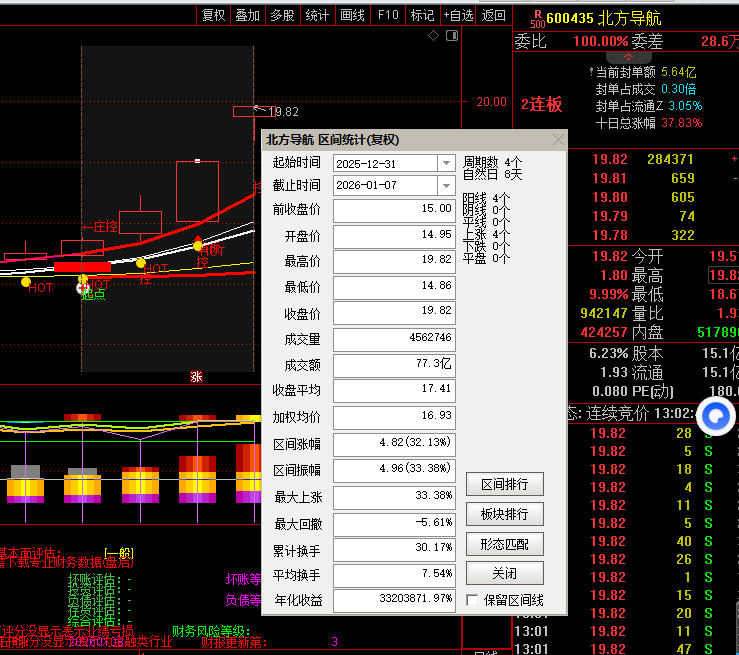This screenshot has width=739, height=655.
Task: Click the green 起点 start marker on chart
Action: (x=93, y=295)
